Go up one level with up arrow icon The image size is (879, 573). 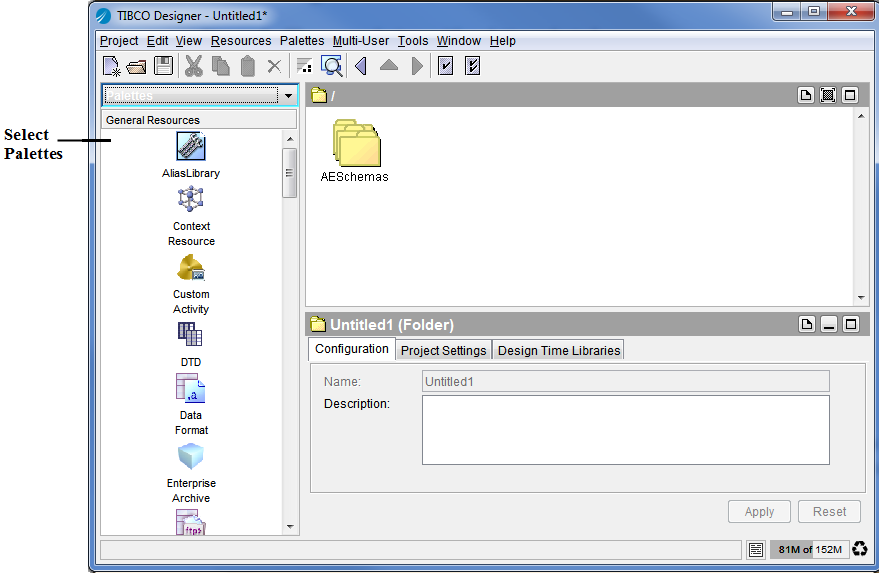388,66
